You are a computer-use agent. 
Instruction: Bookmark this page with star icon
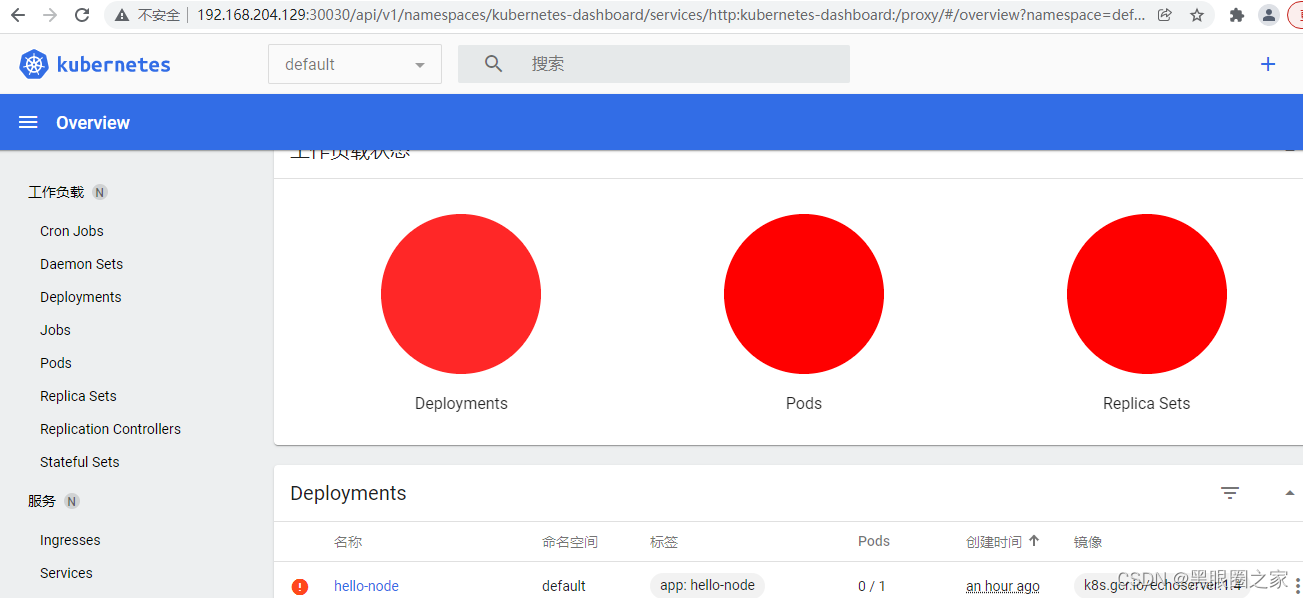[x=1197, y=15]
